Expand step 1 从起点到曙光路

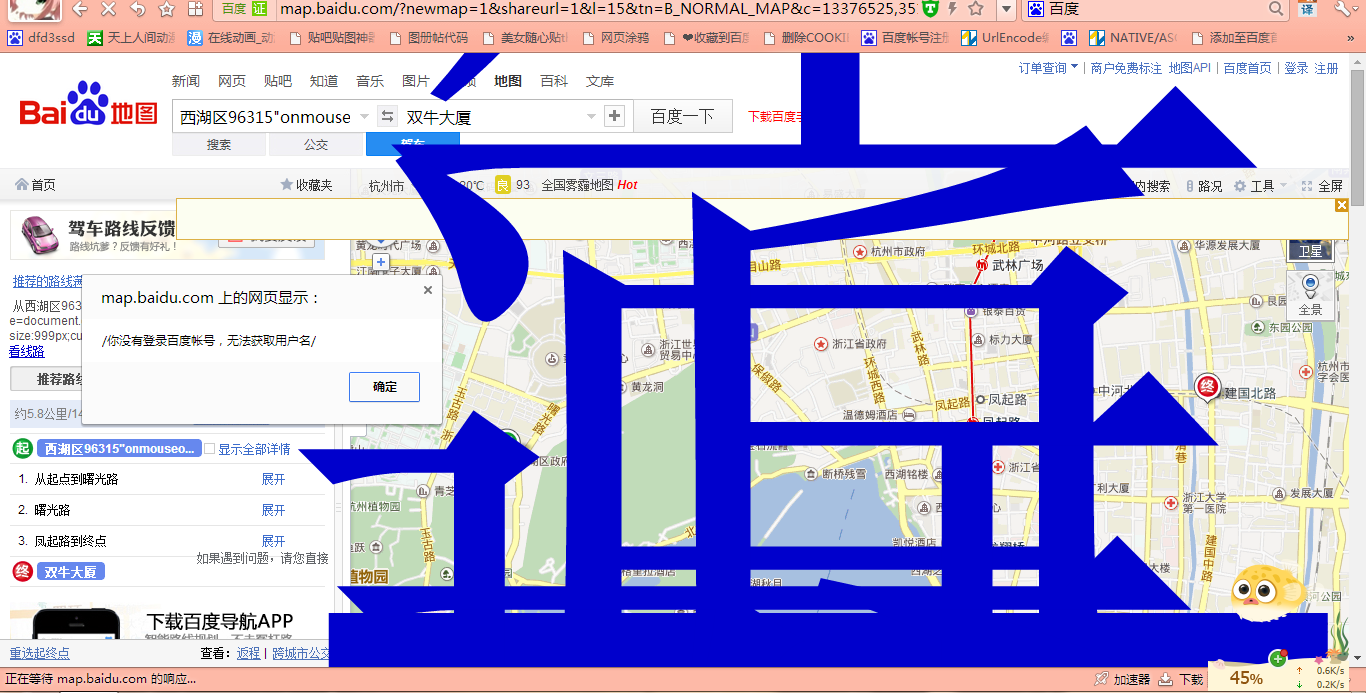tap(273, 479)
